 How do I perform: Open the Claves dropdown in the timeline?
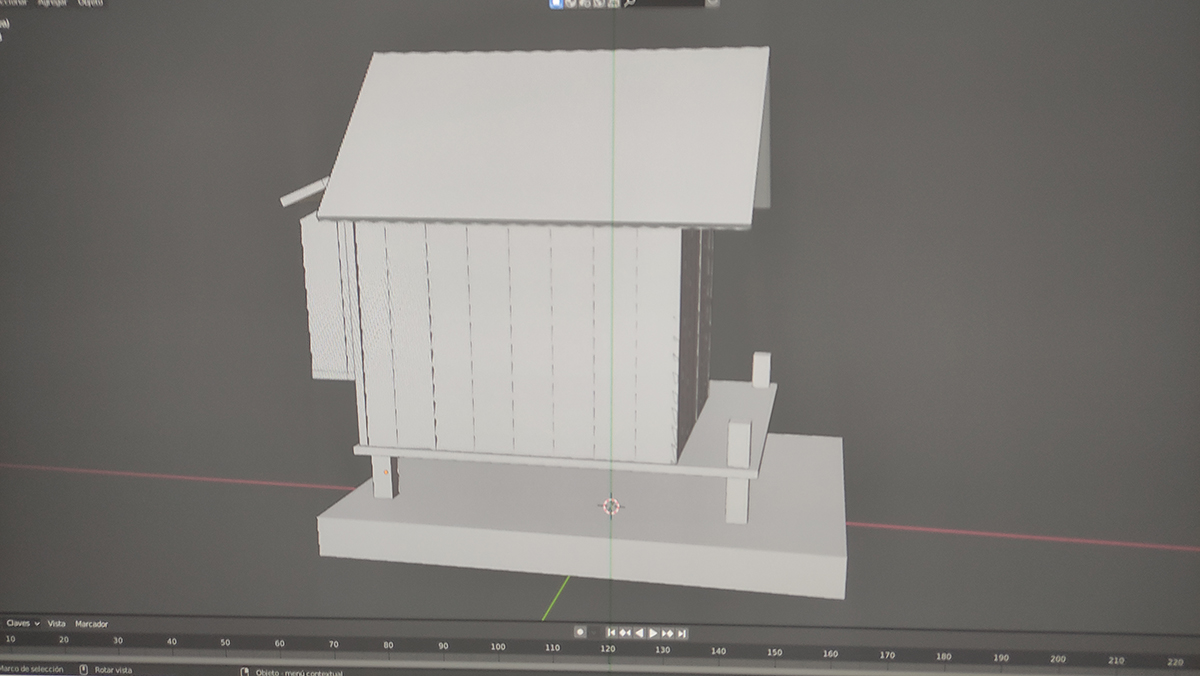(x=22, y=623)
